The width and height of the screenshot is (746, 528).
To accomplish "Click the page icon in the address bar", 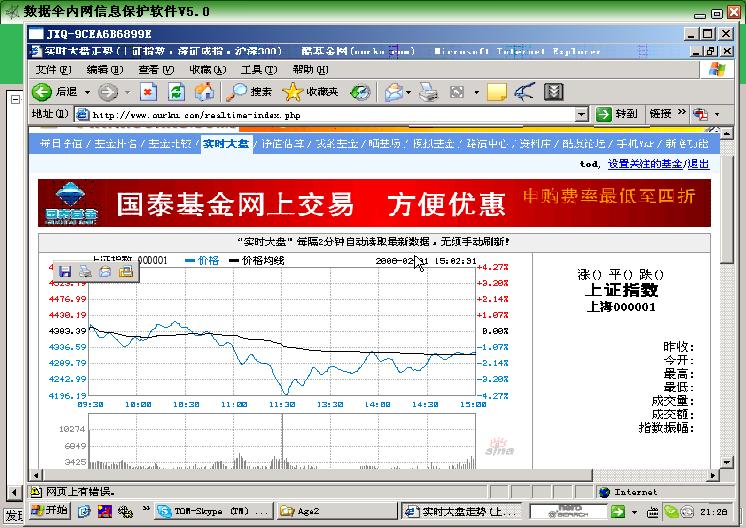I will tap(83, 114).
